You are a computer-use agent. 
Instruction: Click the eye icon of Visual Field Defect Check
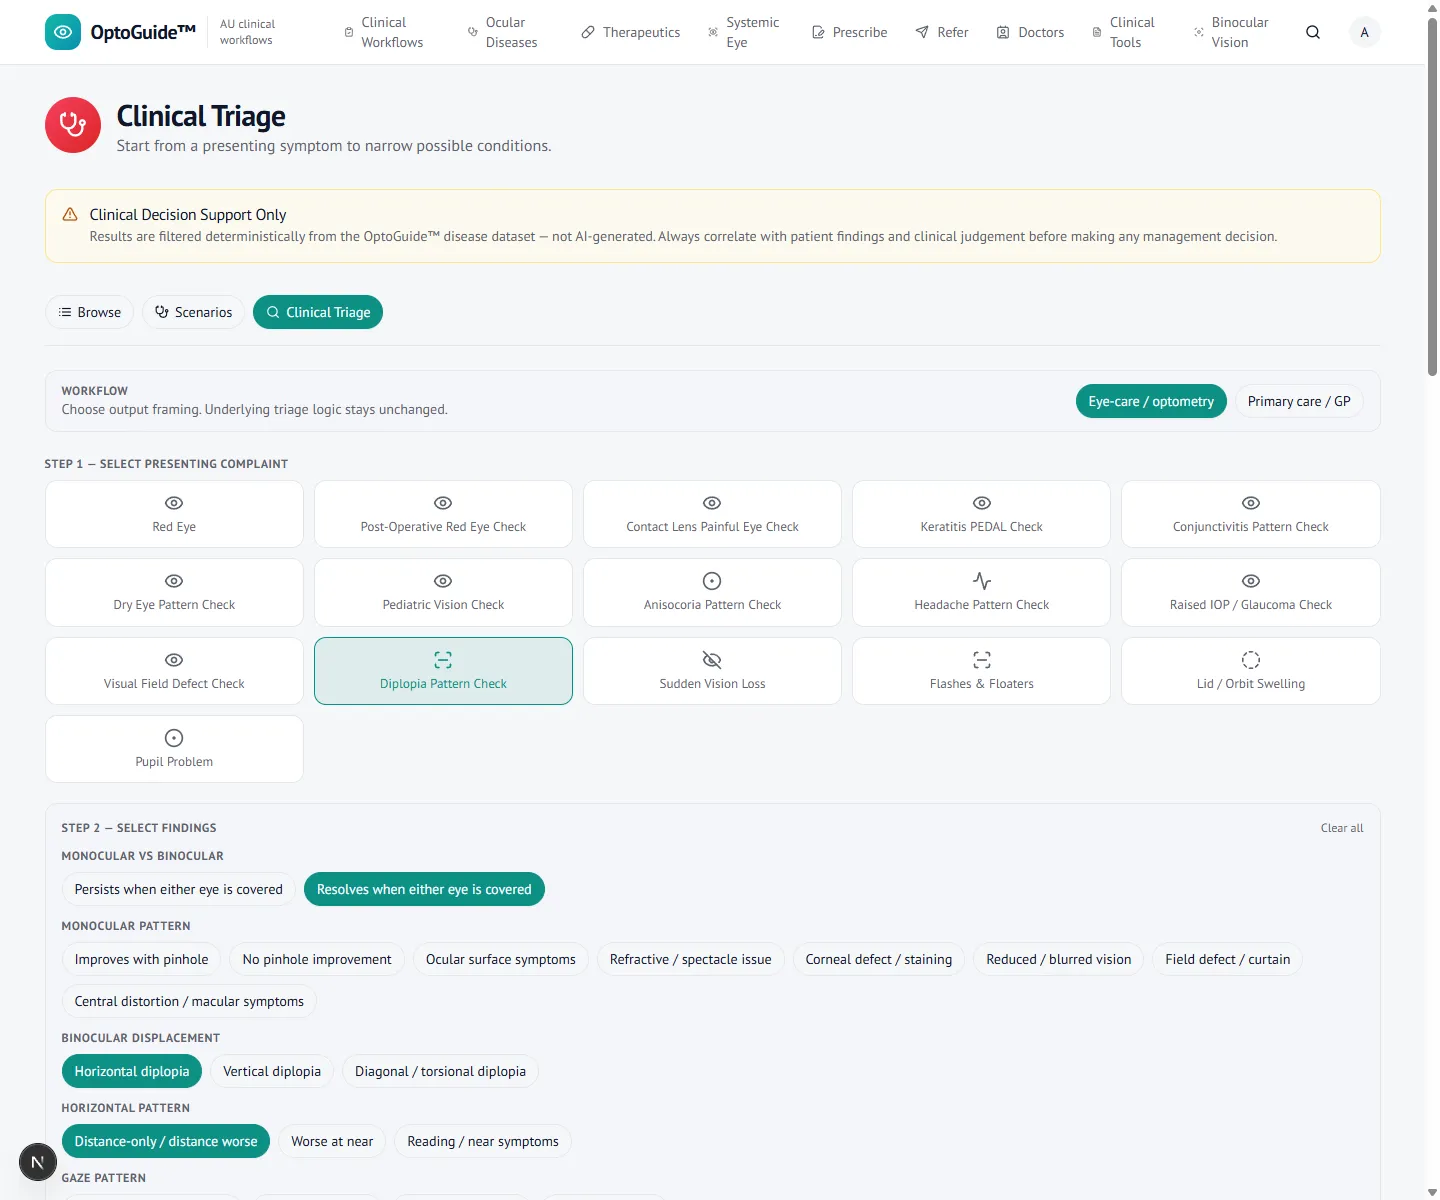[174, 660]
